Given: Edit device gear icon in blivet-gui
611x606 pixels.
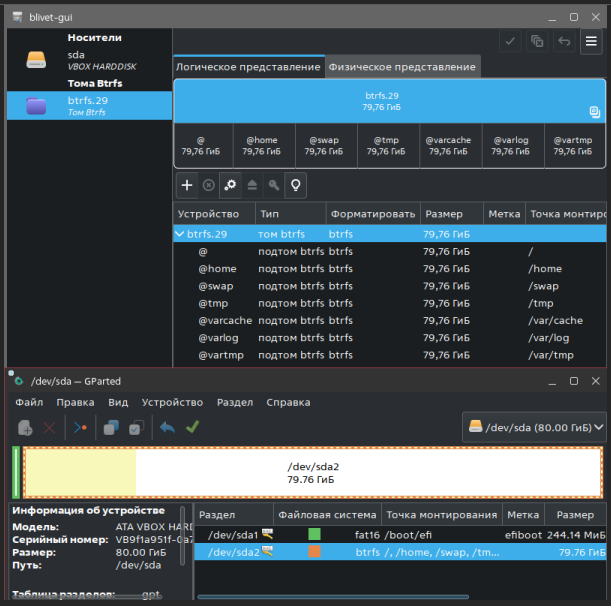Looking at the screenshot, I should [x=230, y=185].
